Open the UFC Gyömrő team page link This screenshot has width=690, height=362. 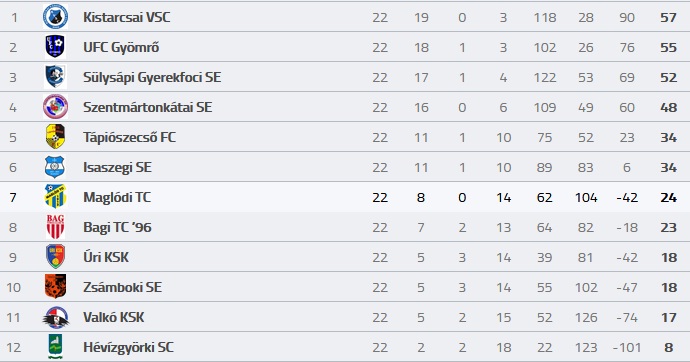[x=121, y=47]
